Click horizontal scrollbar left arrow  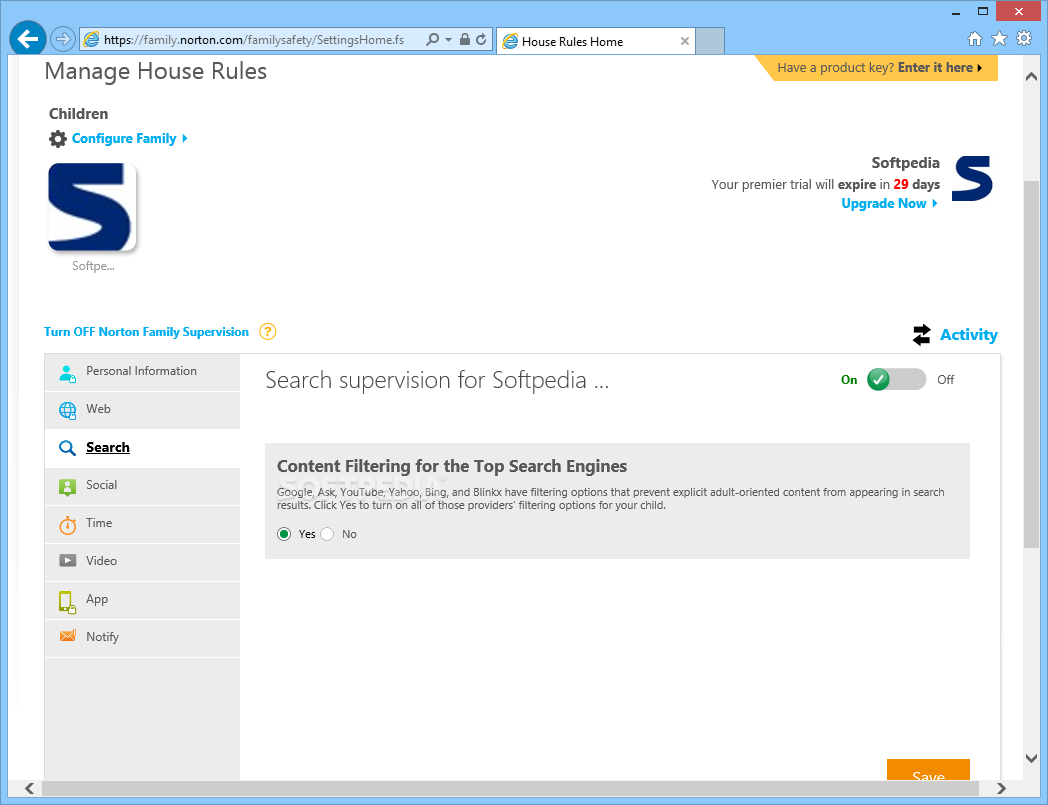(30, 788)
